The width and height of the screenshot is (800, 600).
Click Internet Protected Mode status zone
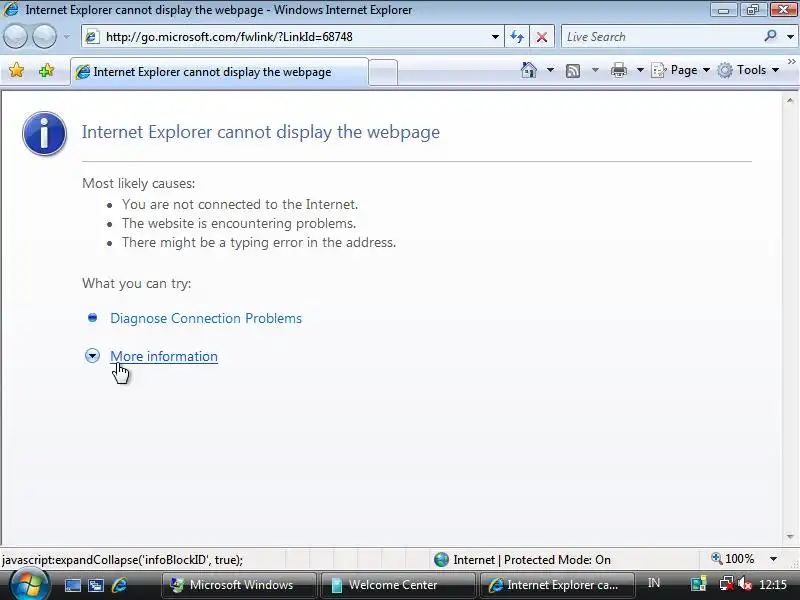coord(522,560)
